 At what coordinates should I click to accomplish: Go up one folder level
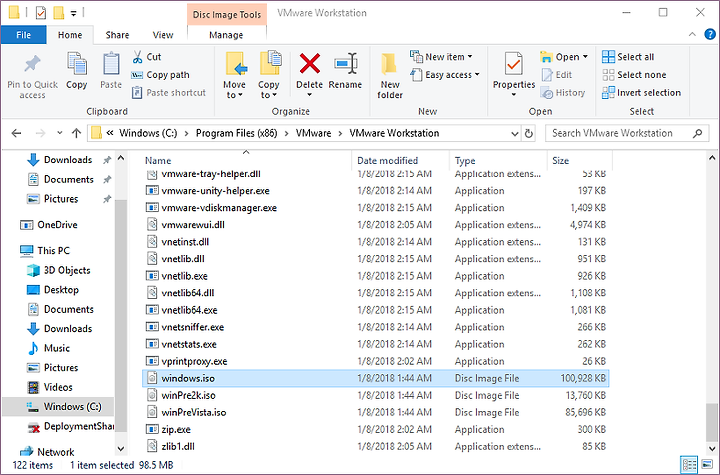click(x=76, y=133)
